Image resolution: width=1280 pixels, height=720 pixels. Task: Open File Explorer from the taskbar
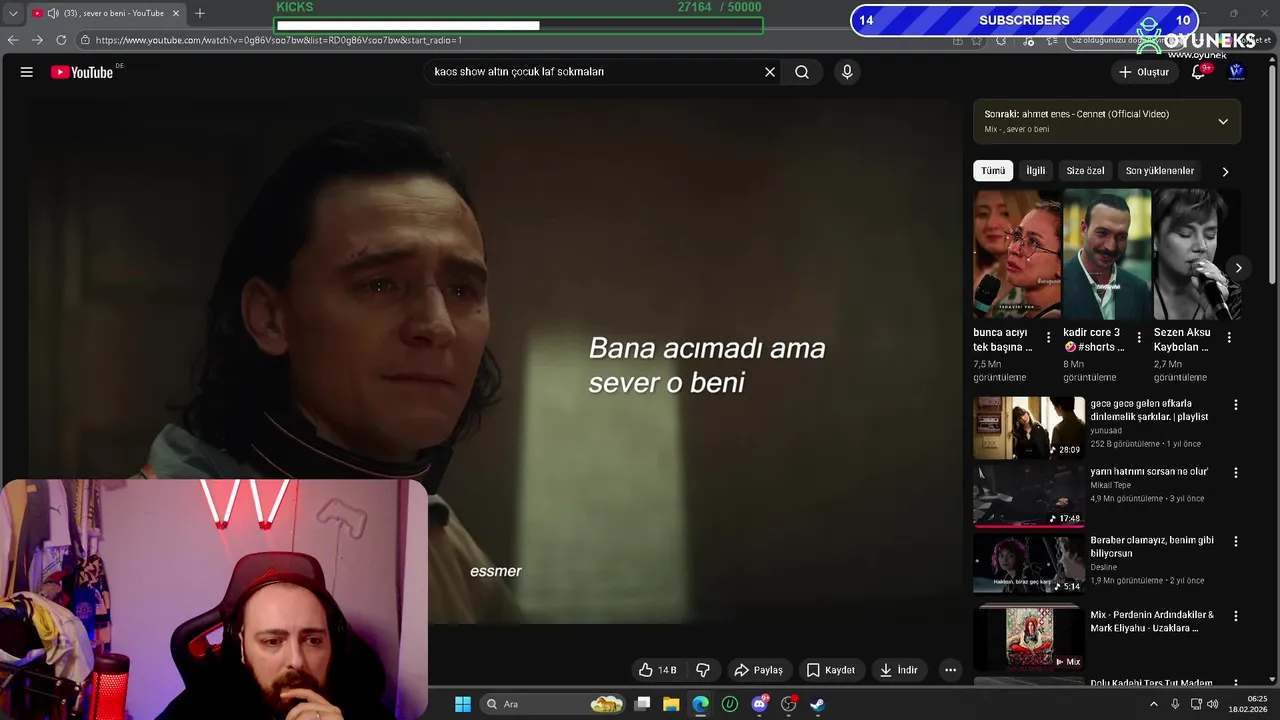[671, 704]
